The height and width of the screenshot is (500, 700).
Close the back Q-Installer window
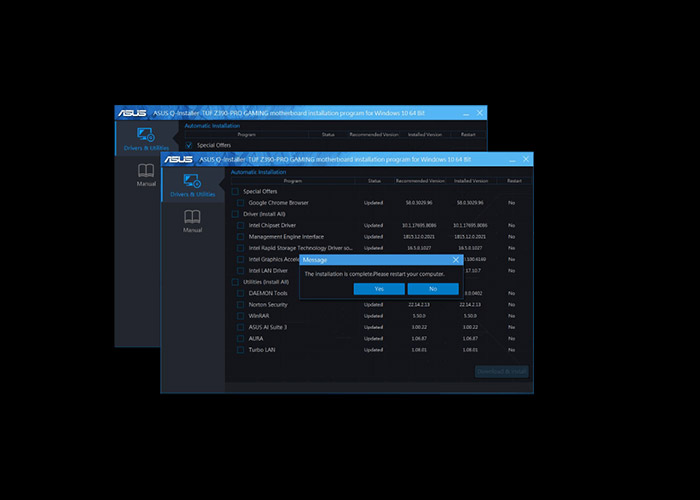(x=479, y=112)
